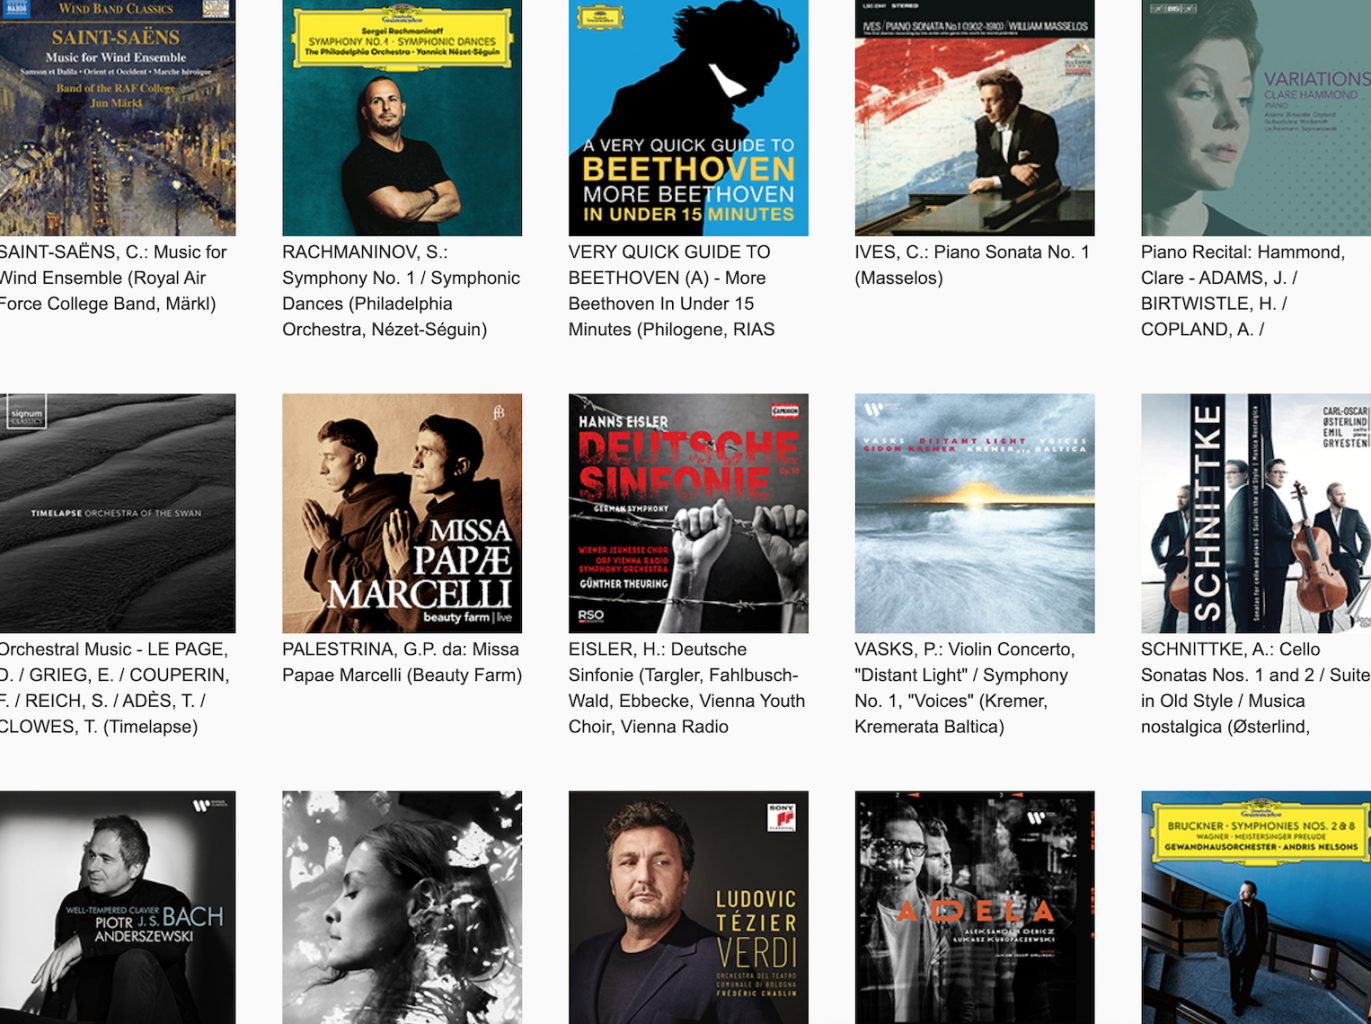
Task: Click the Bruckner Symphonies Nos. 2 & 8 cover
Action: pyautogui.click(x=1256, y=908)
